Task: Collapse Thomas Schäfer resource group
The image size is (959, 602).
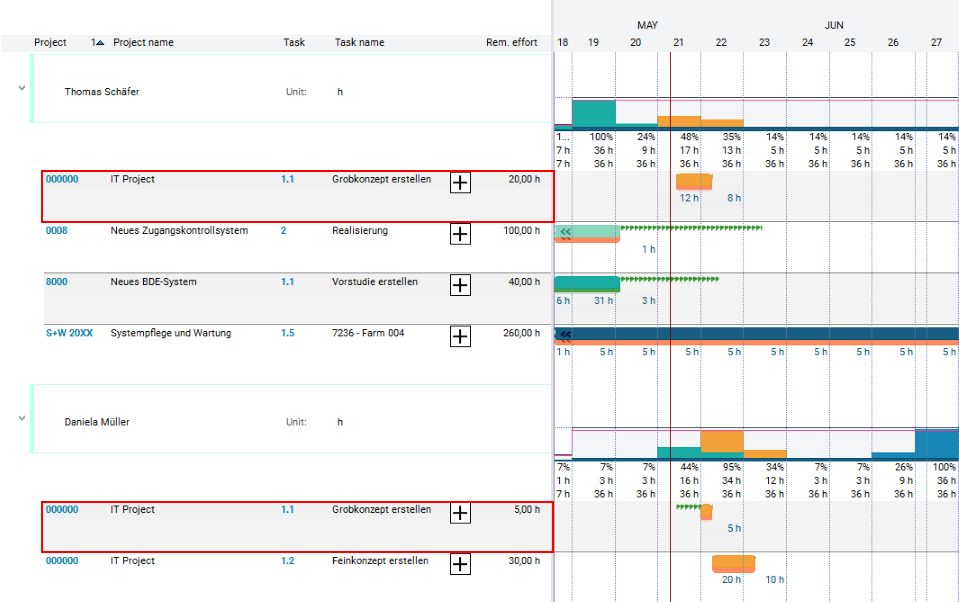Action: [x=20, y=89]
